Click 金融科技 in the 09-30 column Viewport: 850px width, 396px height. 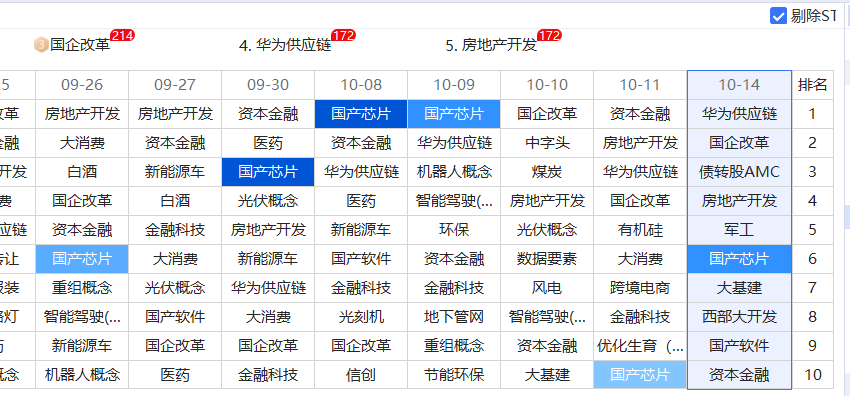tap(268, 375)
